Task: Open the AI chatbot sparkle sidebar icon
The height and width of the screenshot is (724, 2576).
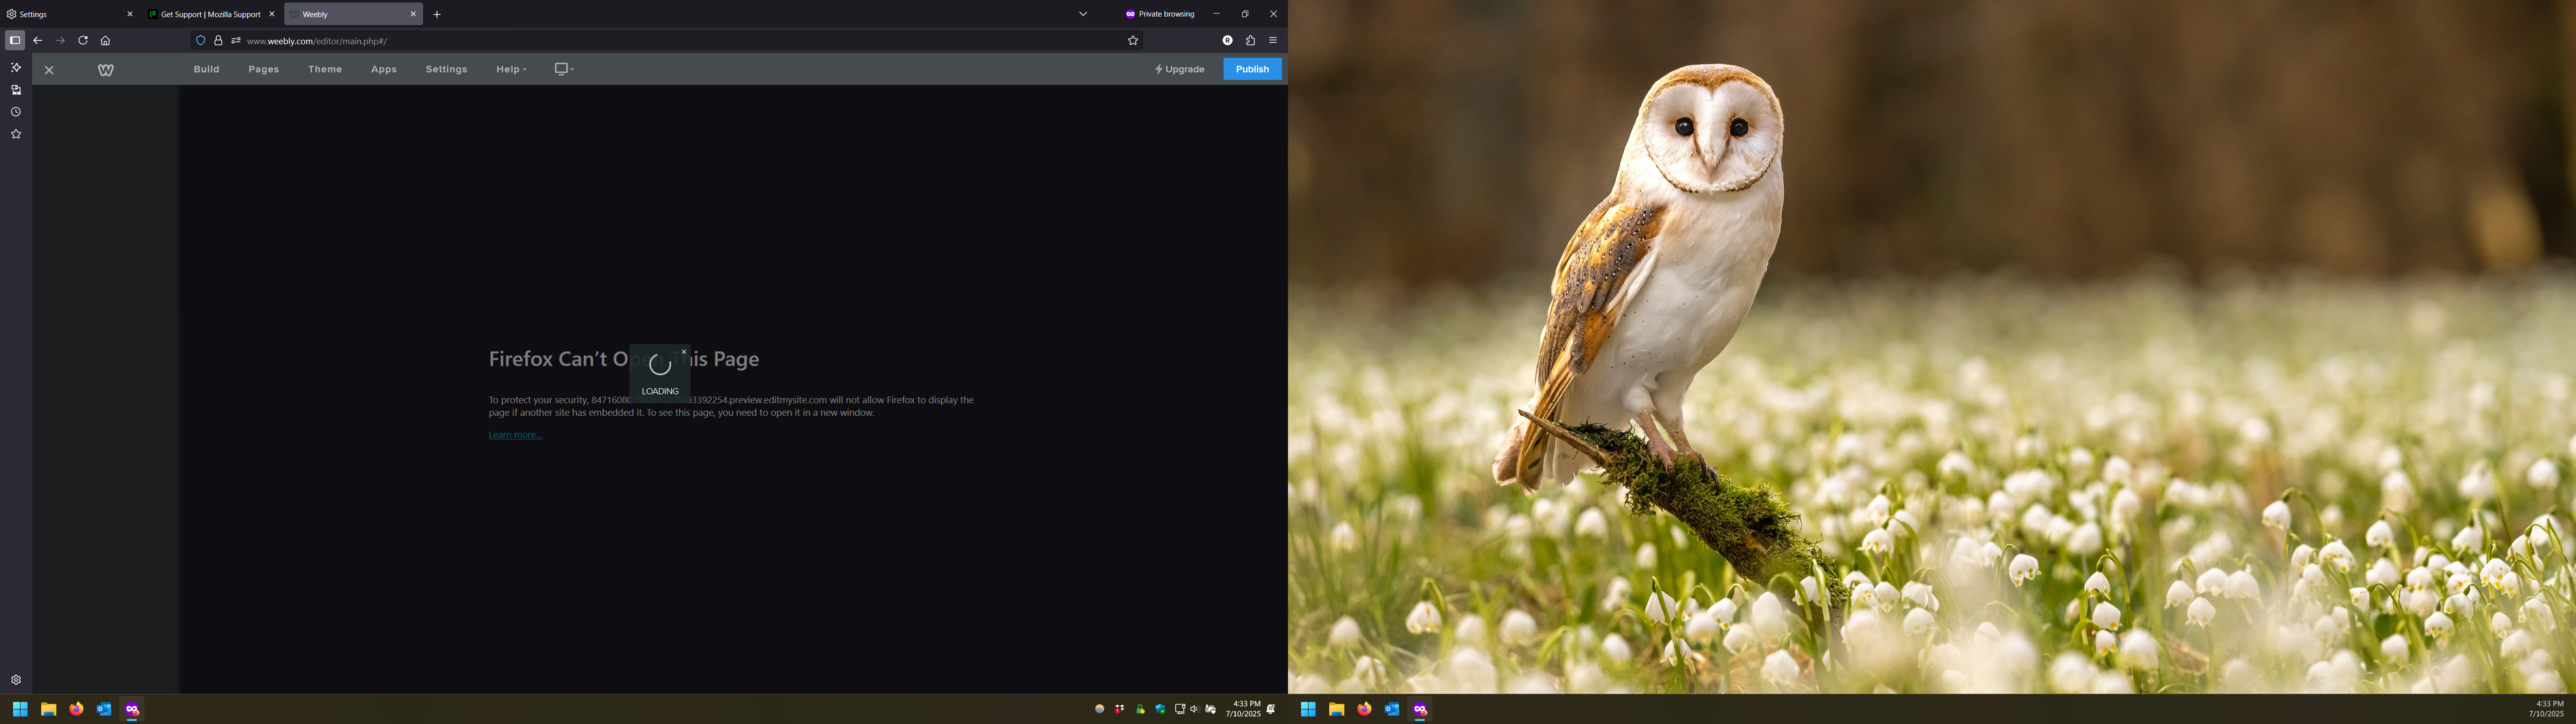Action: (x=16, y=68)
